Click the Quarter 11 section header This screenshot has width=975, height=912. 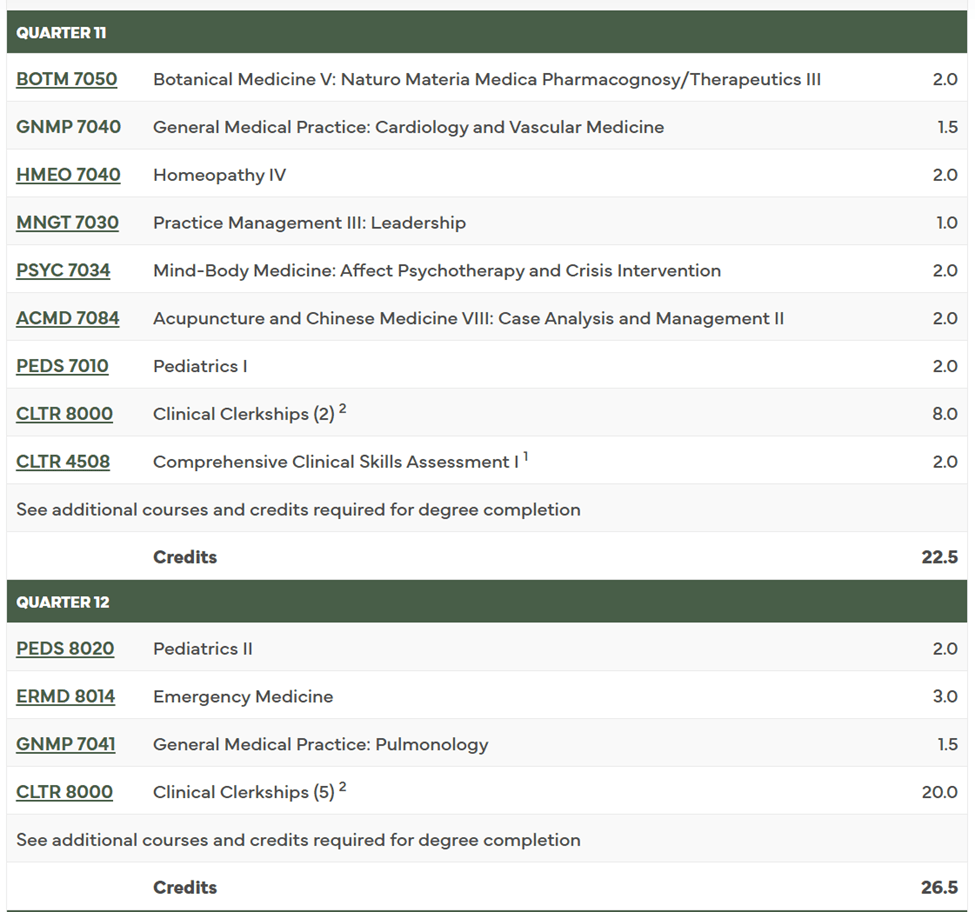[487, 32]
